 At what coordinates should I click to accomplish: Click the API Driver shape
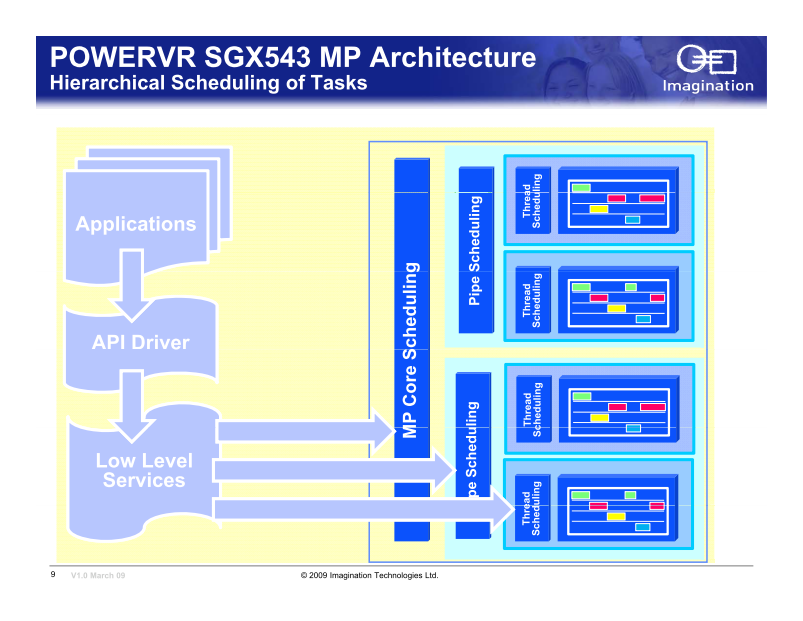click(141, 344)
